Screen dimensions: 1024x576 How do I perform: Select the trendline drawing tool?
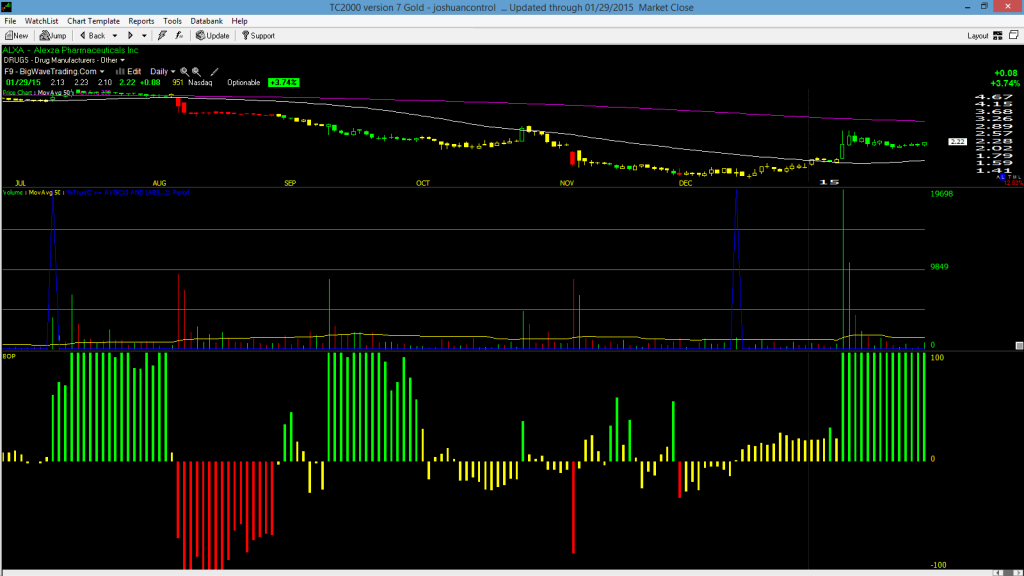tap(214, 72)
